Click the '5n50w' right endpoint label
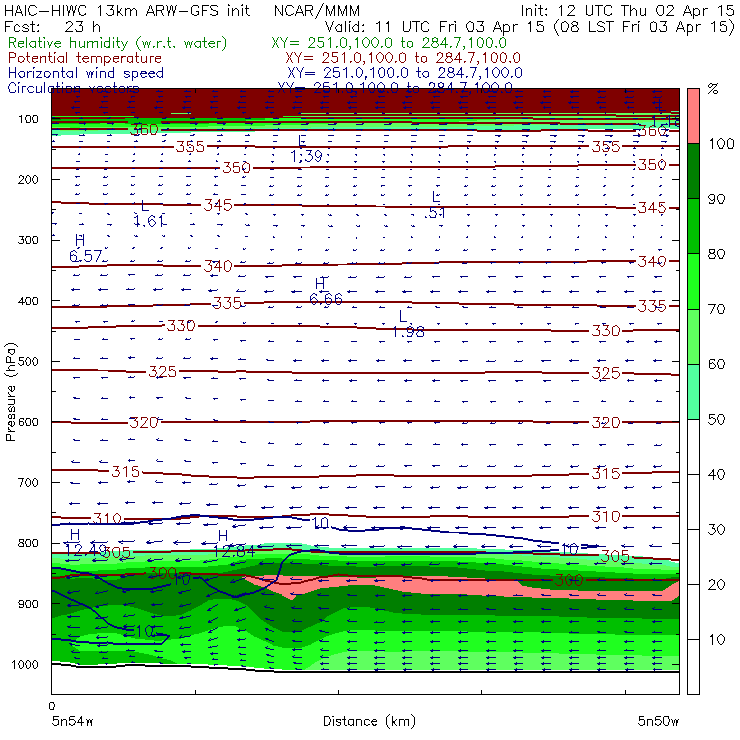Viewport: 740px width, 740px height. [658, 721]
